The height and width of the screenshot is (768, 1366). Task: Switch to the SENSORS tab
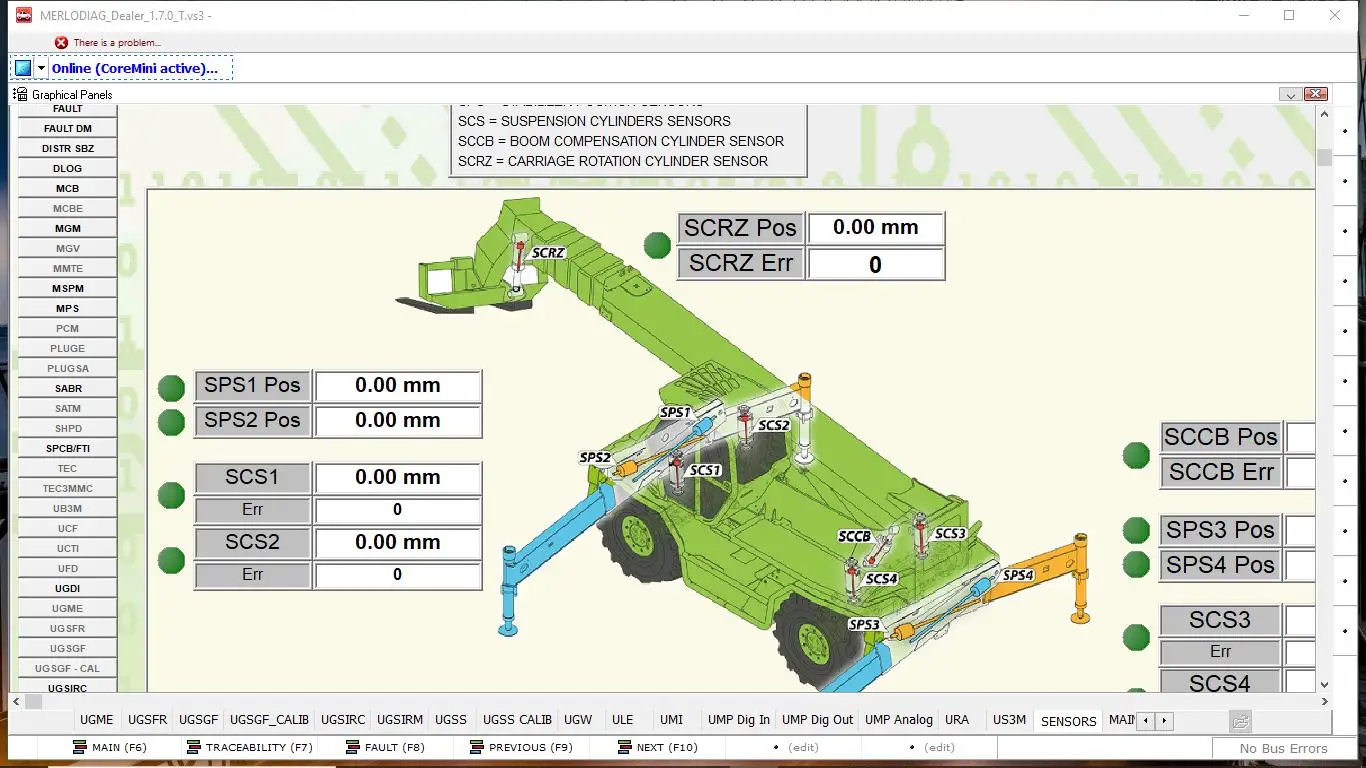coord(1067,720)
